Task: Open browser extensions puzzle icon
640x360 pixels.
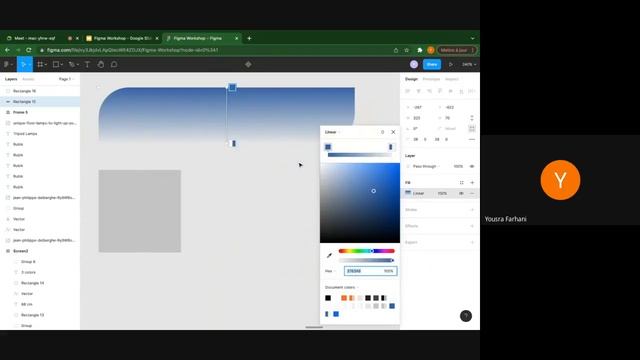Action: pyautogui.click(x=419, y=50)
